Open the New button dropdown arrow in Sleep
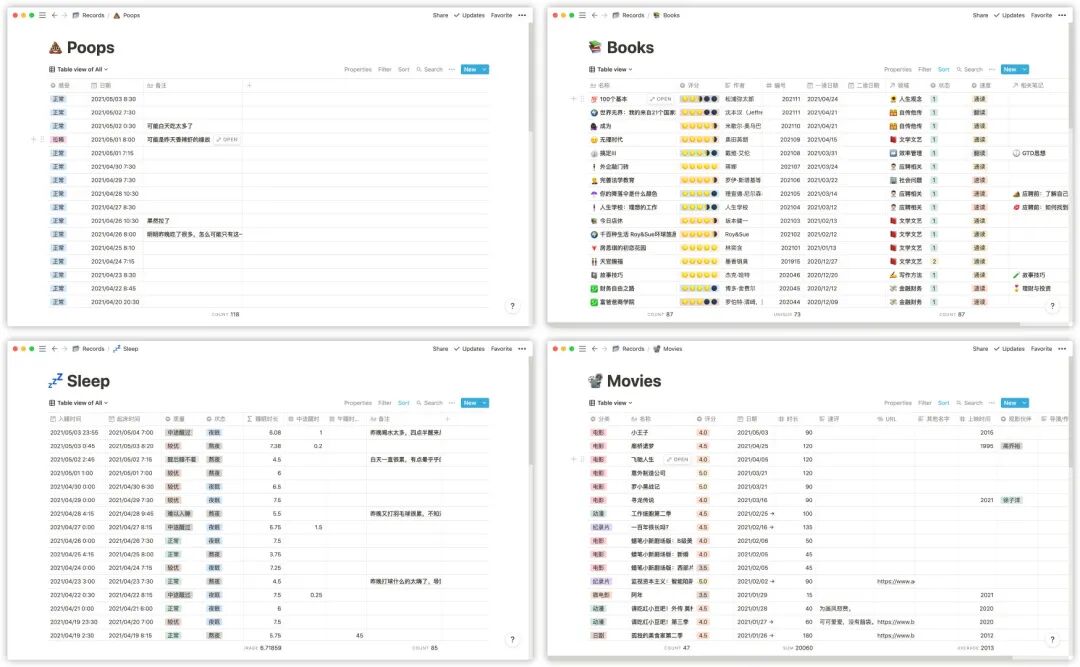Screen dimensions: 1080x667 point(485,403)
